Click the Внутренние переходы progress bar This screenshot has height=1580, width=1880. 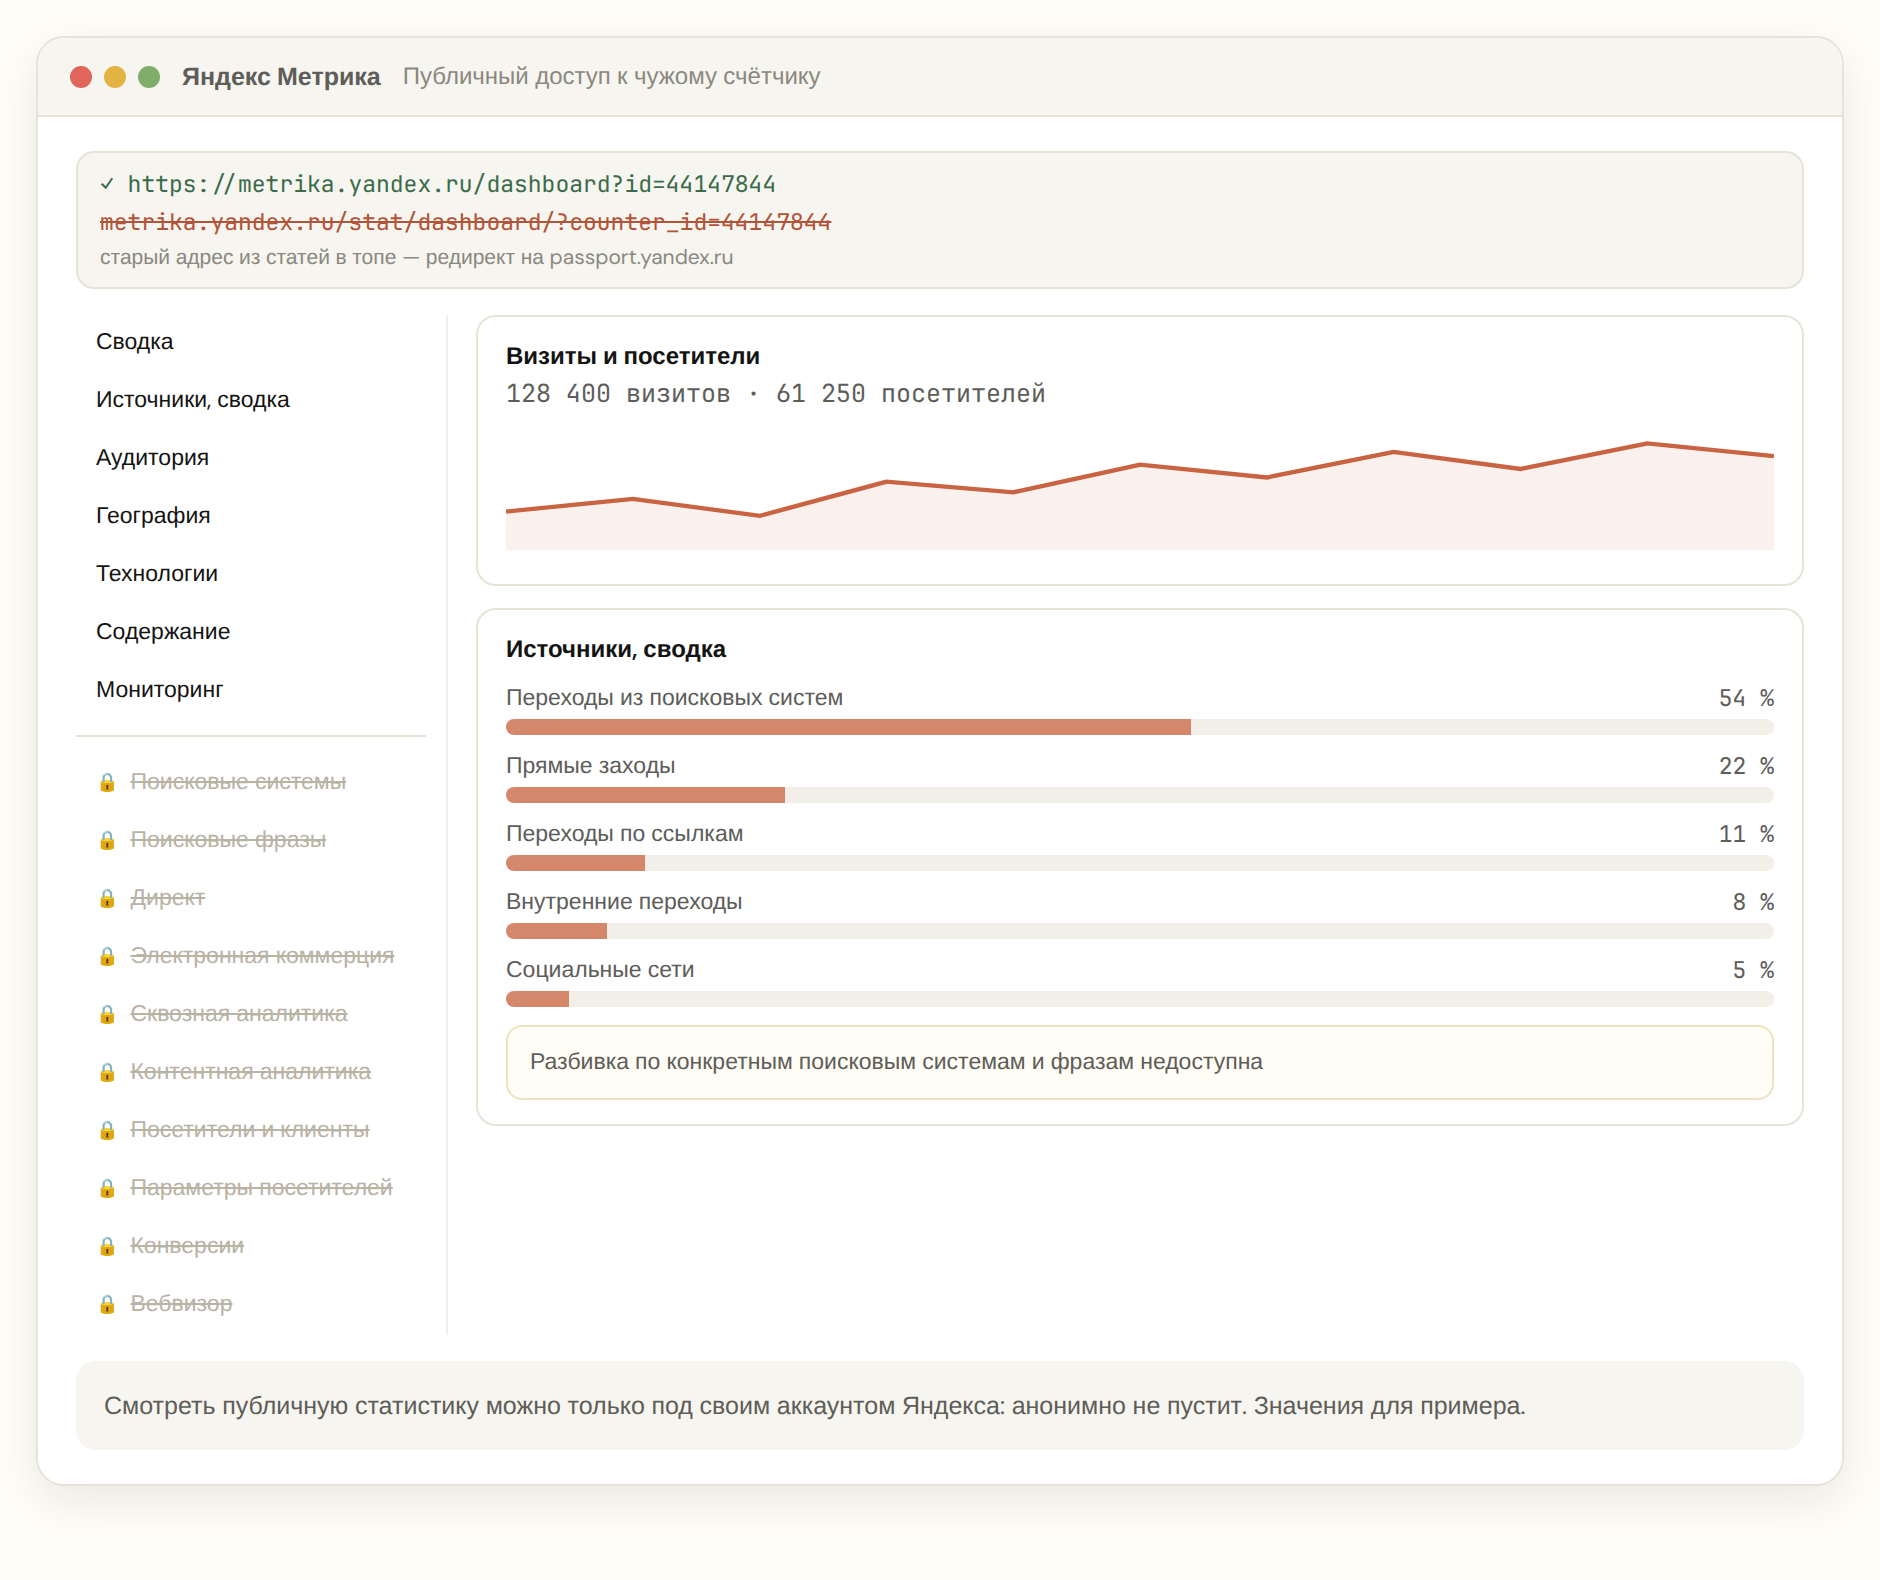[x=1140, y=931]
